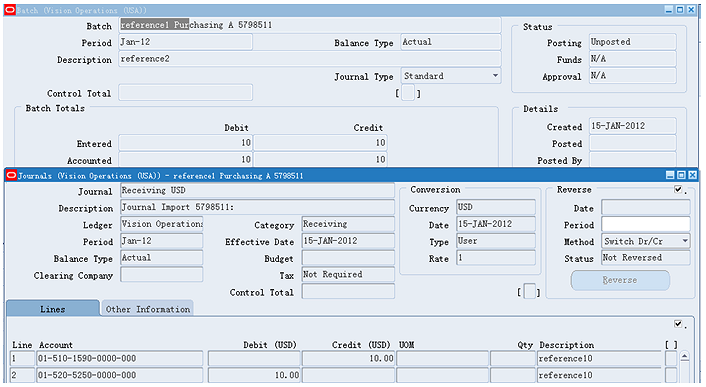Click the Accounted Credit total field

pos(320,160)
